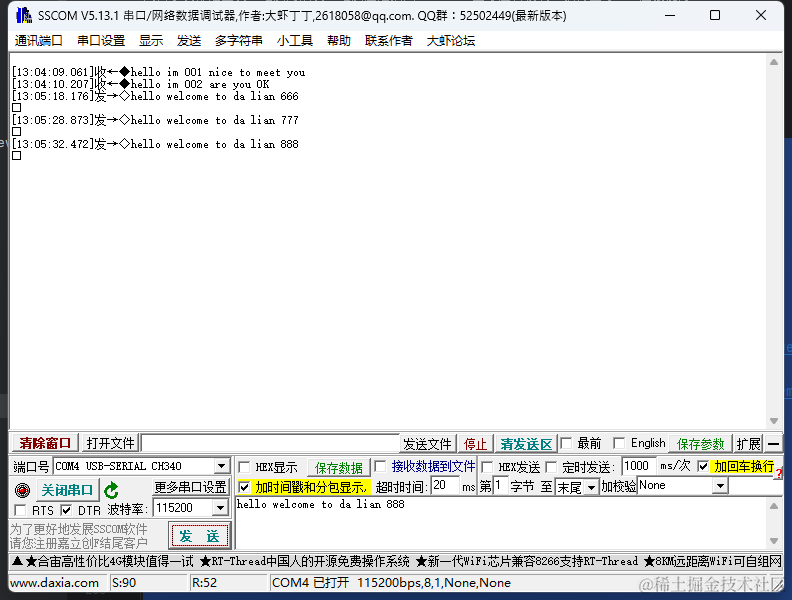The width and height of the screenshot is (792, 600).
Task: Click the 超时时间 20 ms input field
Action: pos(446,486)
